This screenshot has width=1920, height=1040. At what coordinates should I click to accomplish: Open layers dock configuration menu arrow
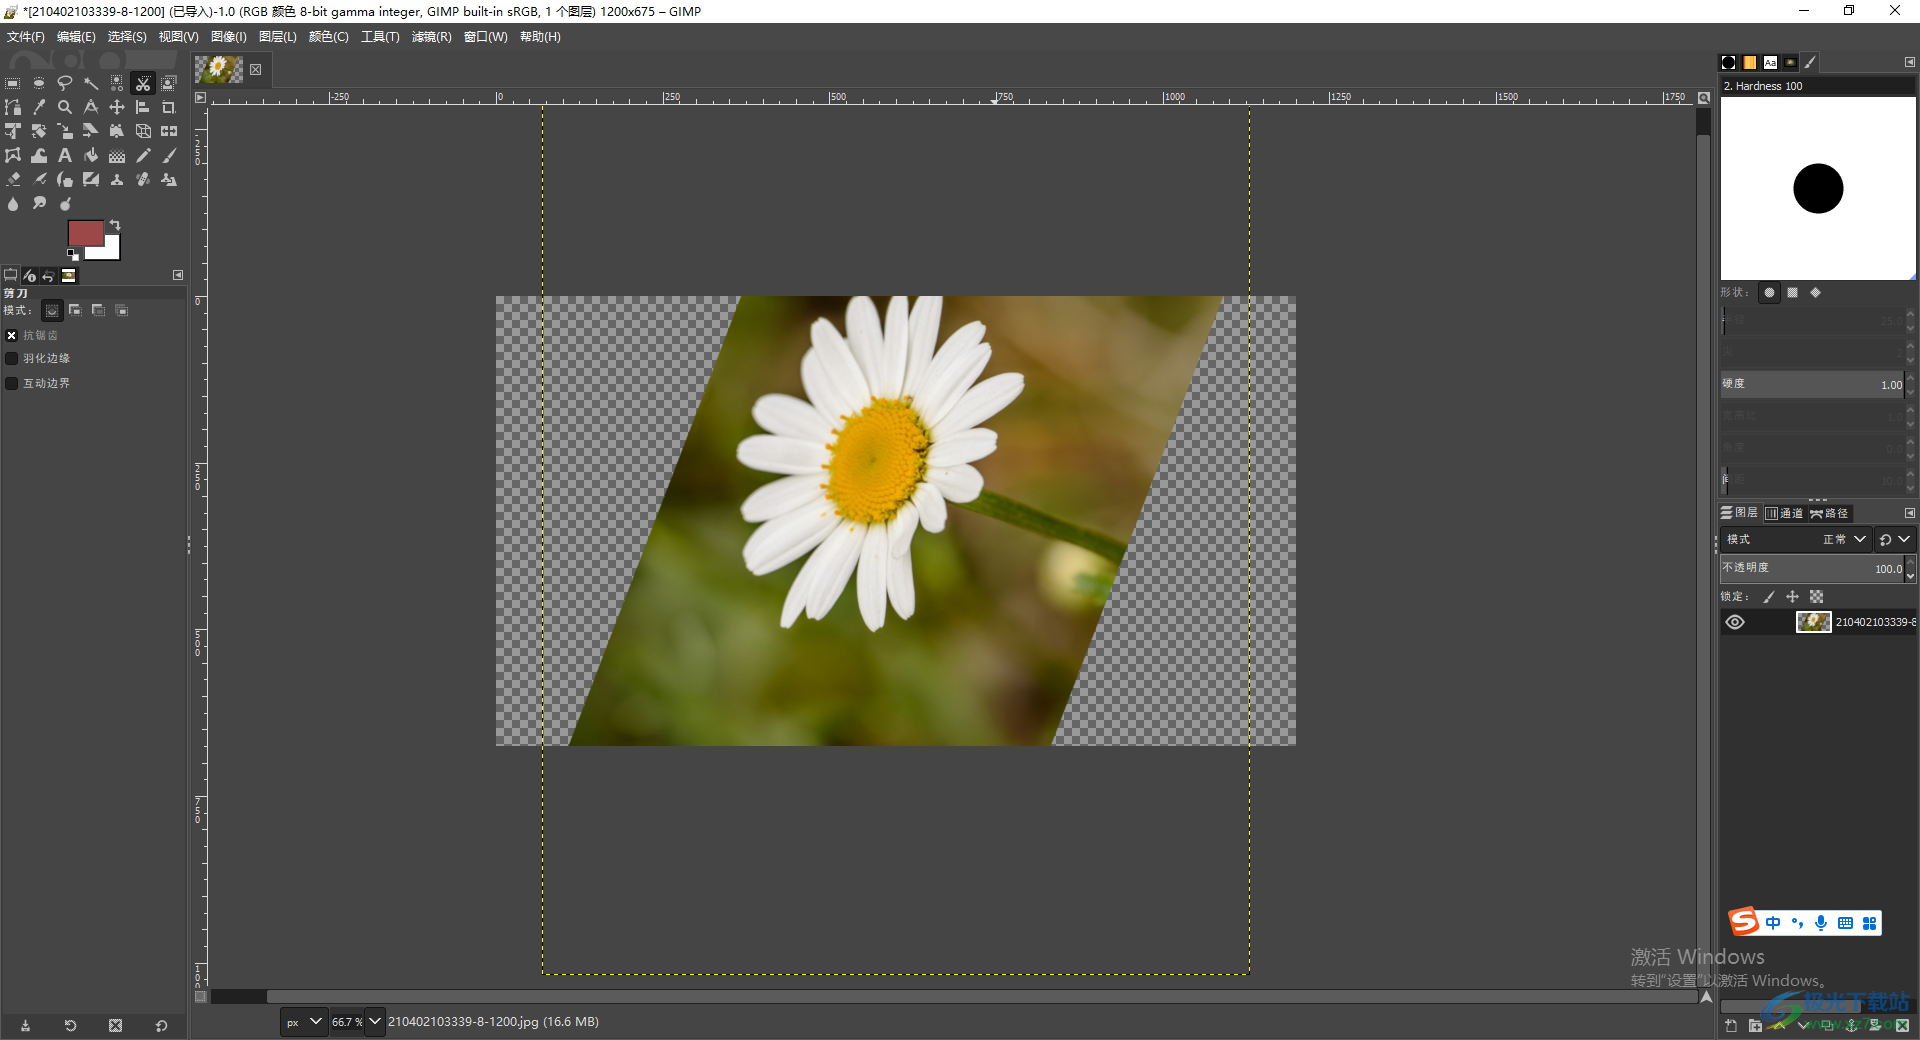(x=1909, y=513)
